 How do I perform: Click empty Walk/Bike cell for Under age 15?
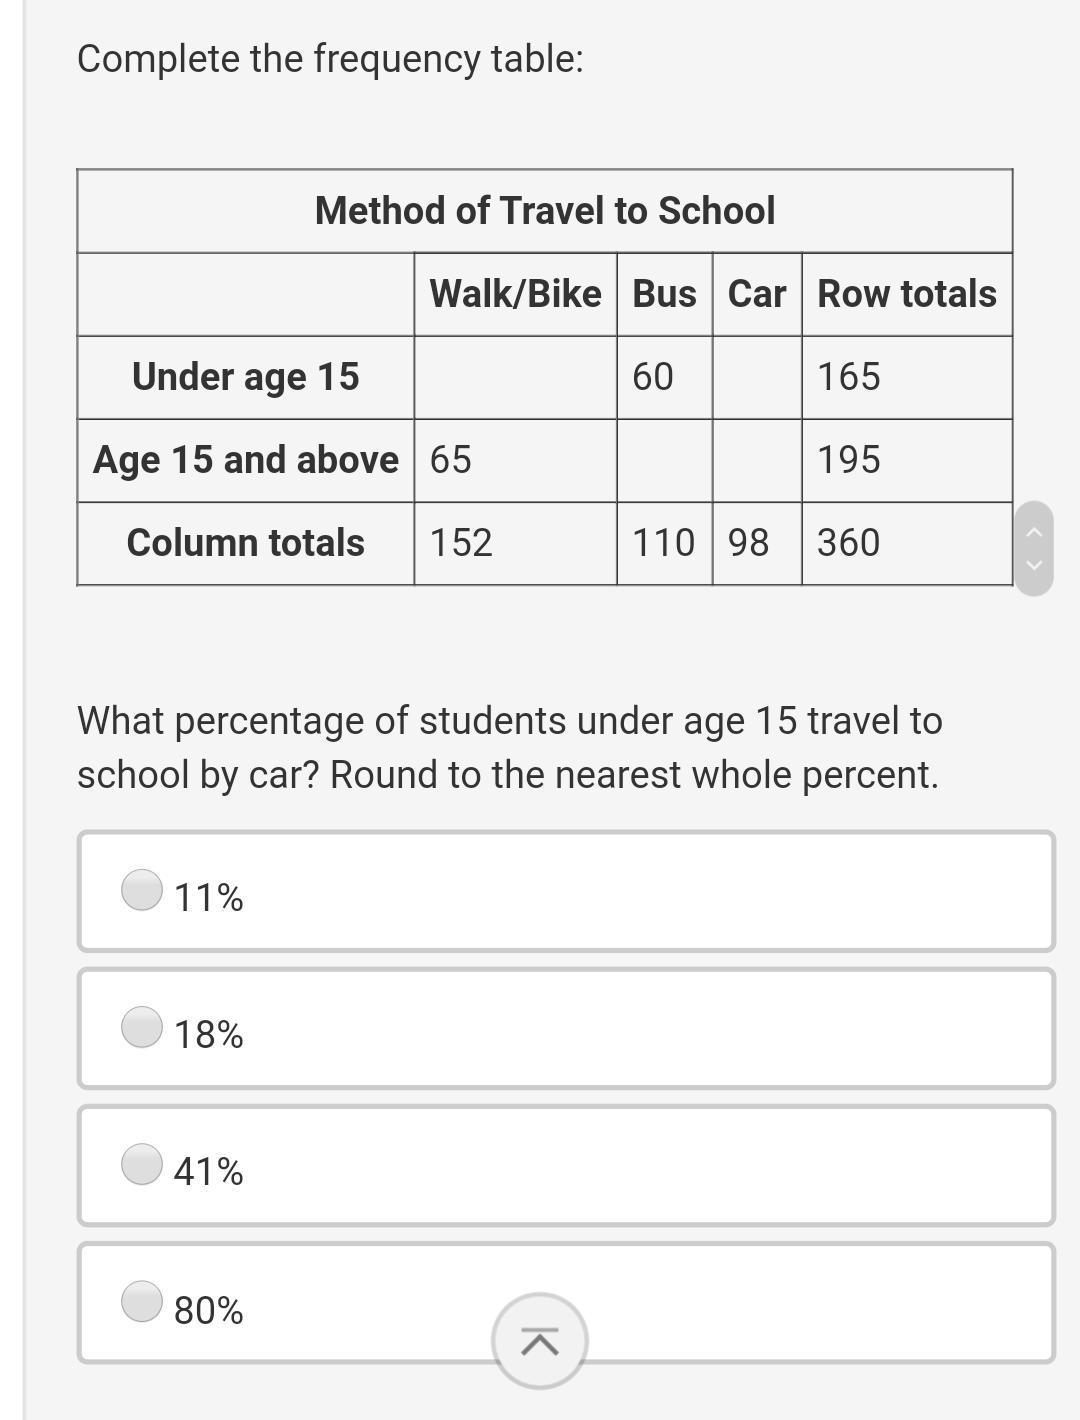[x=515, y=377]
